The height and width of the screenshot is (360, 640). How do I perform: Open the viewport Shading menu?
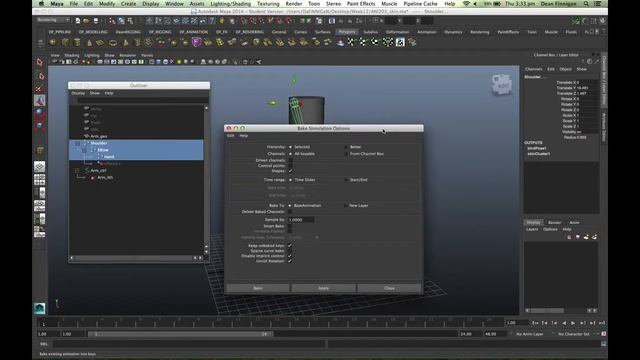click(x=71, y=55)
